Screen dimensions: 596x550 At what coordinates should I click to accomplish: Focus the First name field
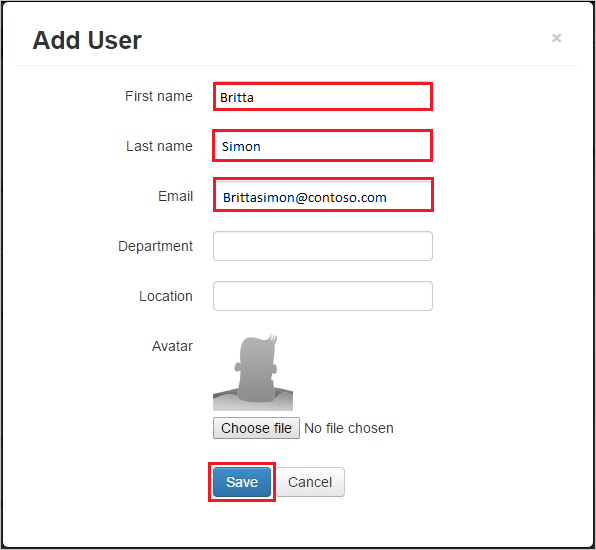tap(323, 97)
